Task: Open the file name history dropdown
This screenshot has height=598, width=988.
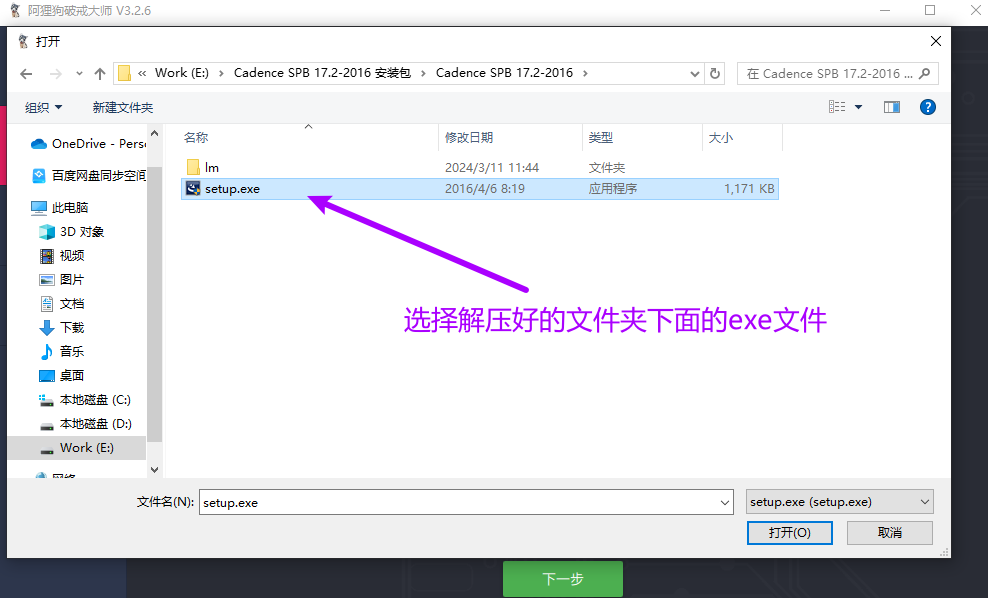Action: (x=725, y=502)
